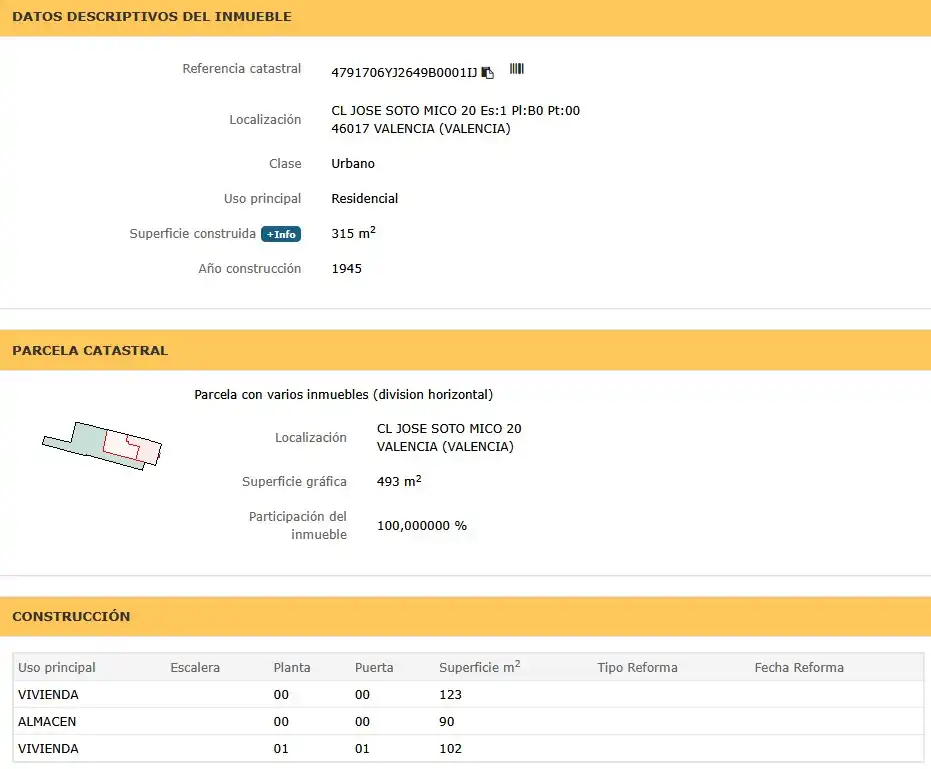Open the barcode icon next to reference
Image resolution: width=931 pixels, height=769 pixels.
517,69
